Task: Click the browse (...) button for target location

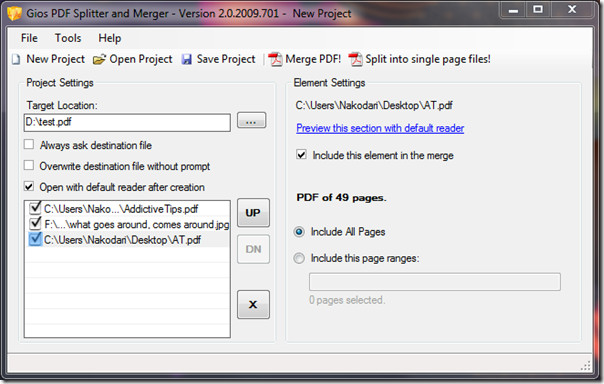Action: (251, 121)
